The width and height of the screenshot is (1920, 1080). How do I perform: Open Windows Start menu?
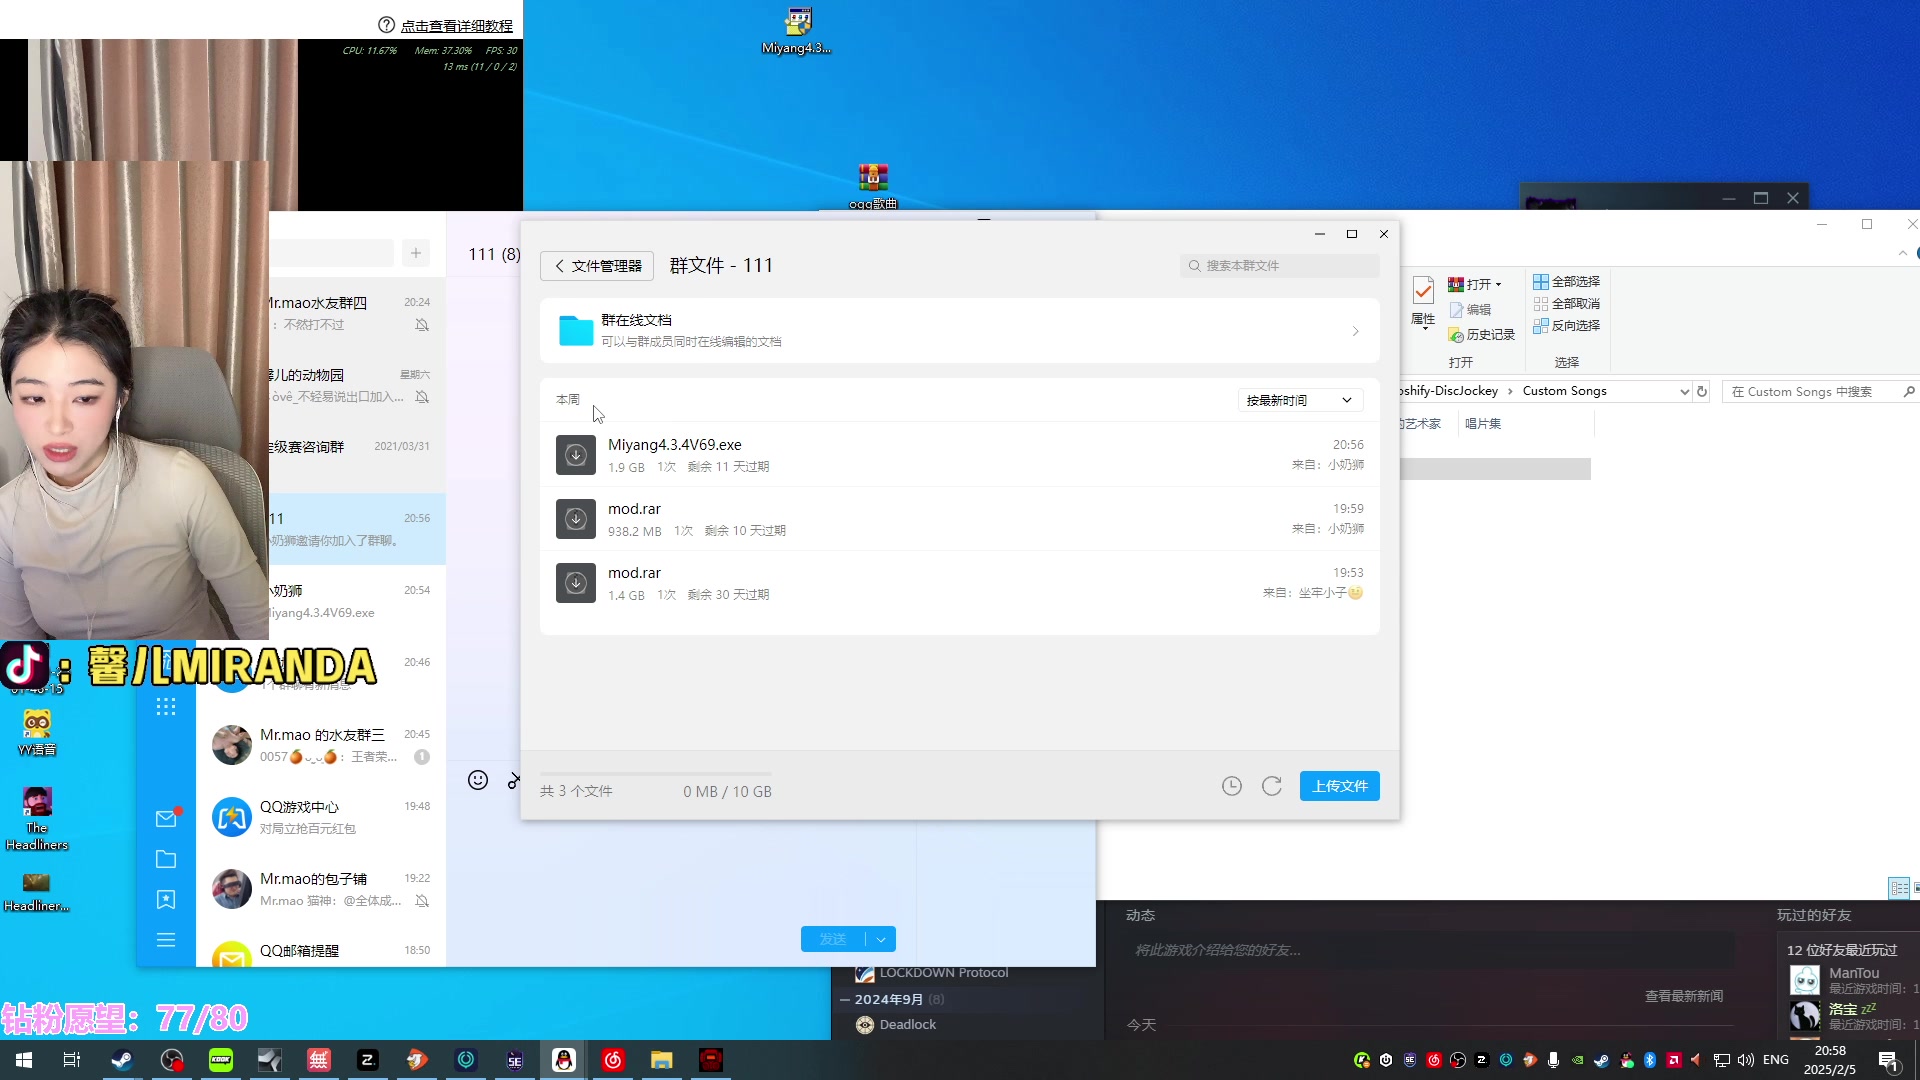(x=24, y=1060)
